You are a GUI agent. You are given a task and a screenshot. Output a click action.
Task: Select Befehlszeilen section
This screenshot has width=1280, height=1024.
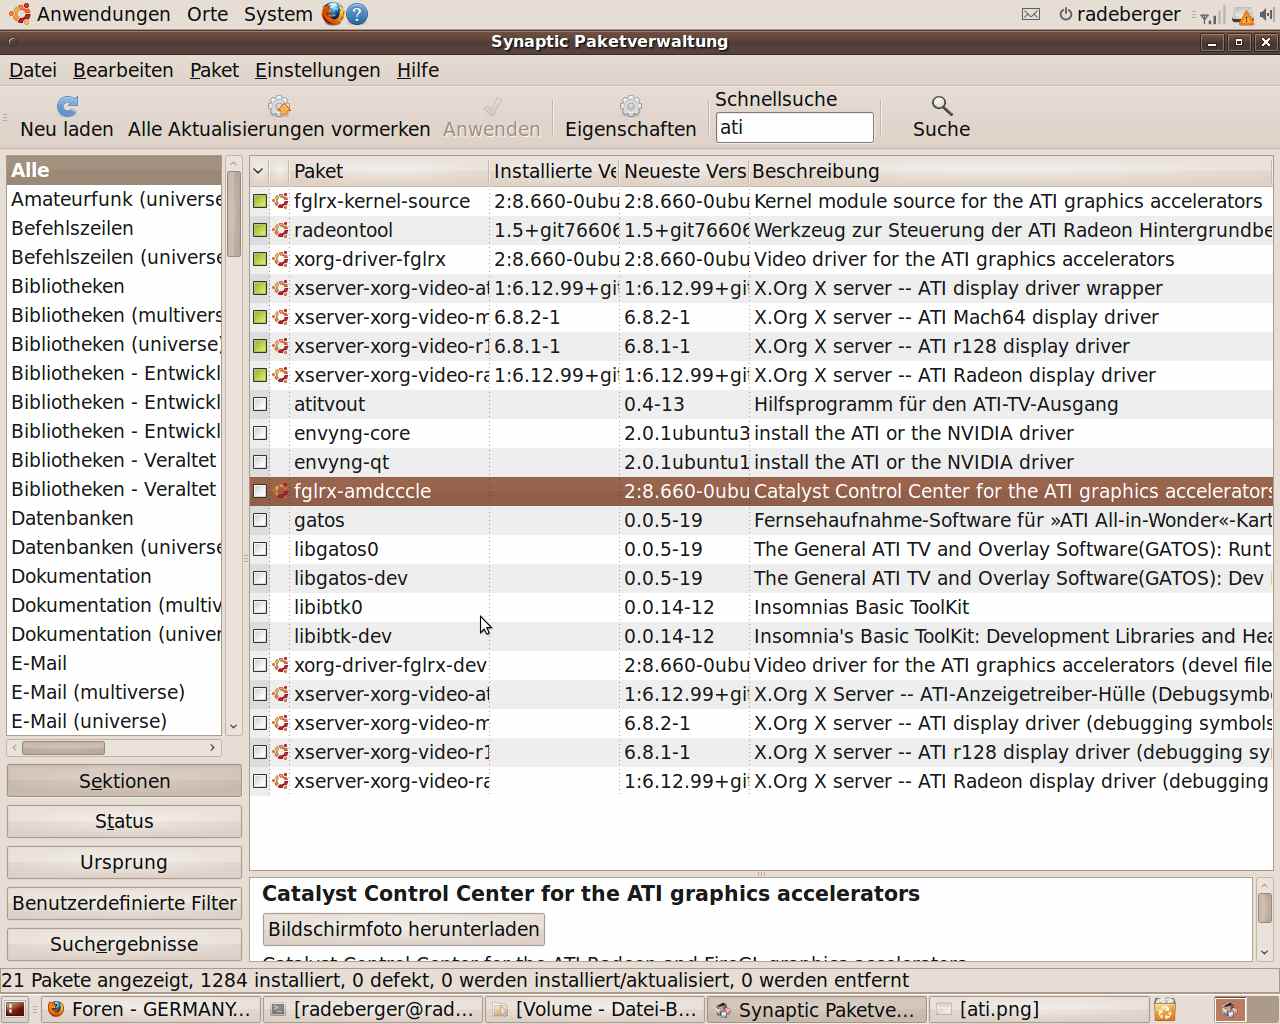[x=114, y=228]
